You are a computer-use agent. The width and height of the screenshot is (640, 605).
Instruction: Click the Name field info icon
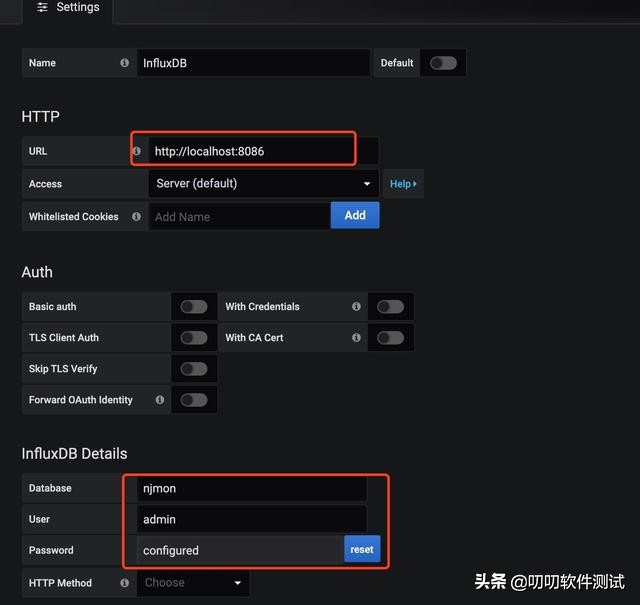coord(124,63)
